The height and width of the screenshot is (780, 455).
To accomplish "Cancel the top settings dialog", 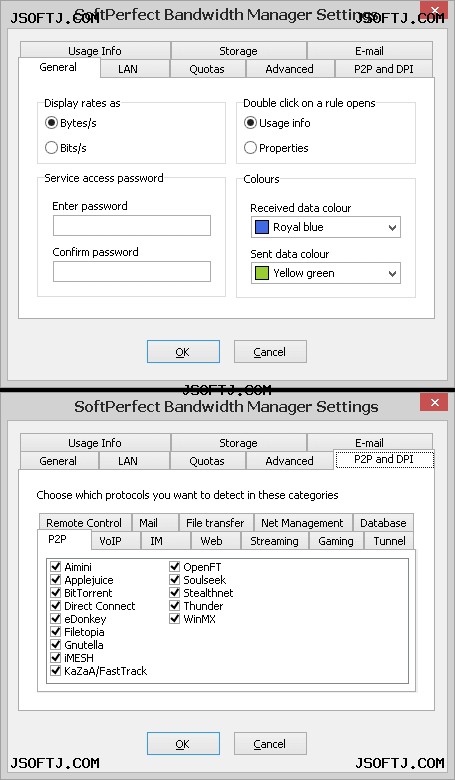I will pyautogui.click(x=270, y=352).
